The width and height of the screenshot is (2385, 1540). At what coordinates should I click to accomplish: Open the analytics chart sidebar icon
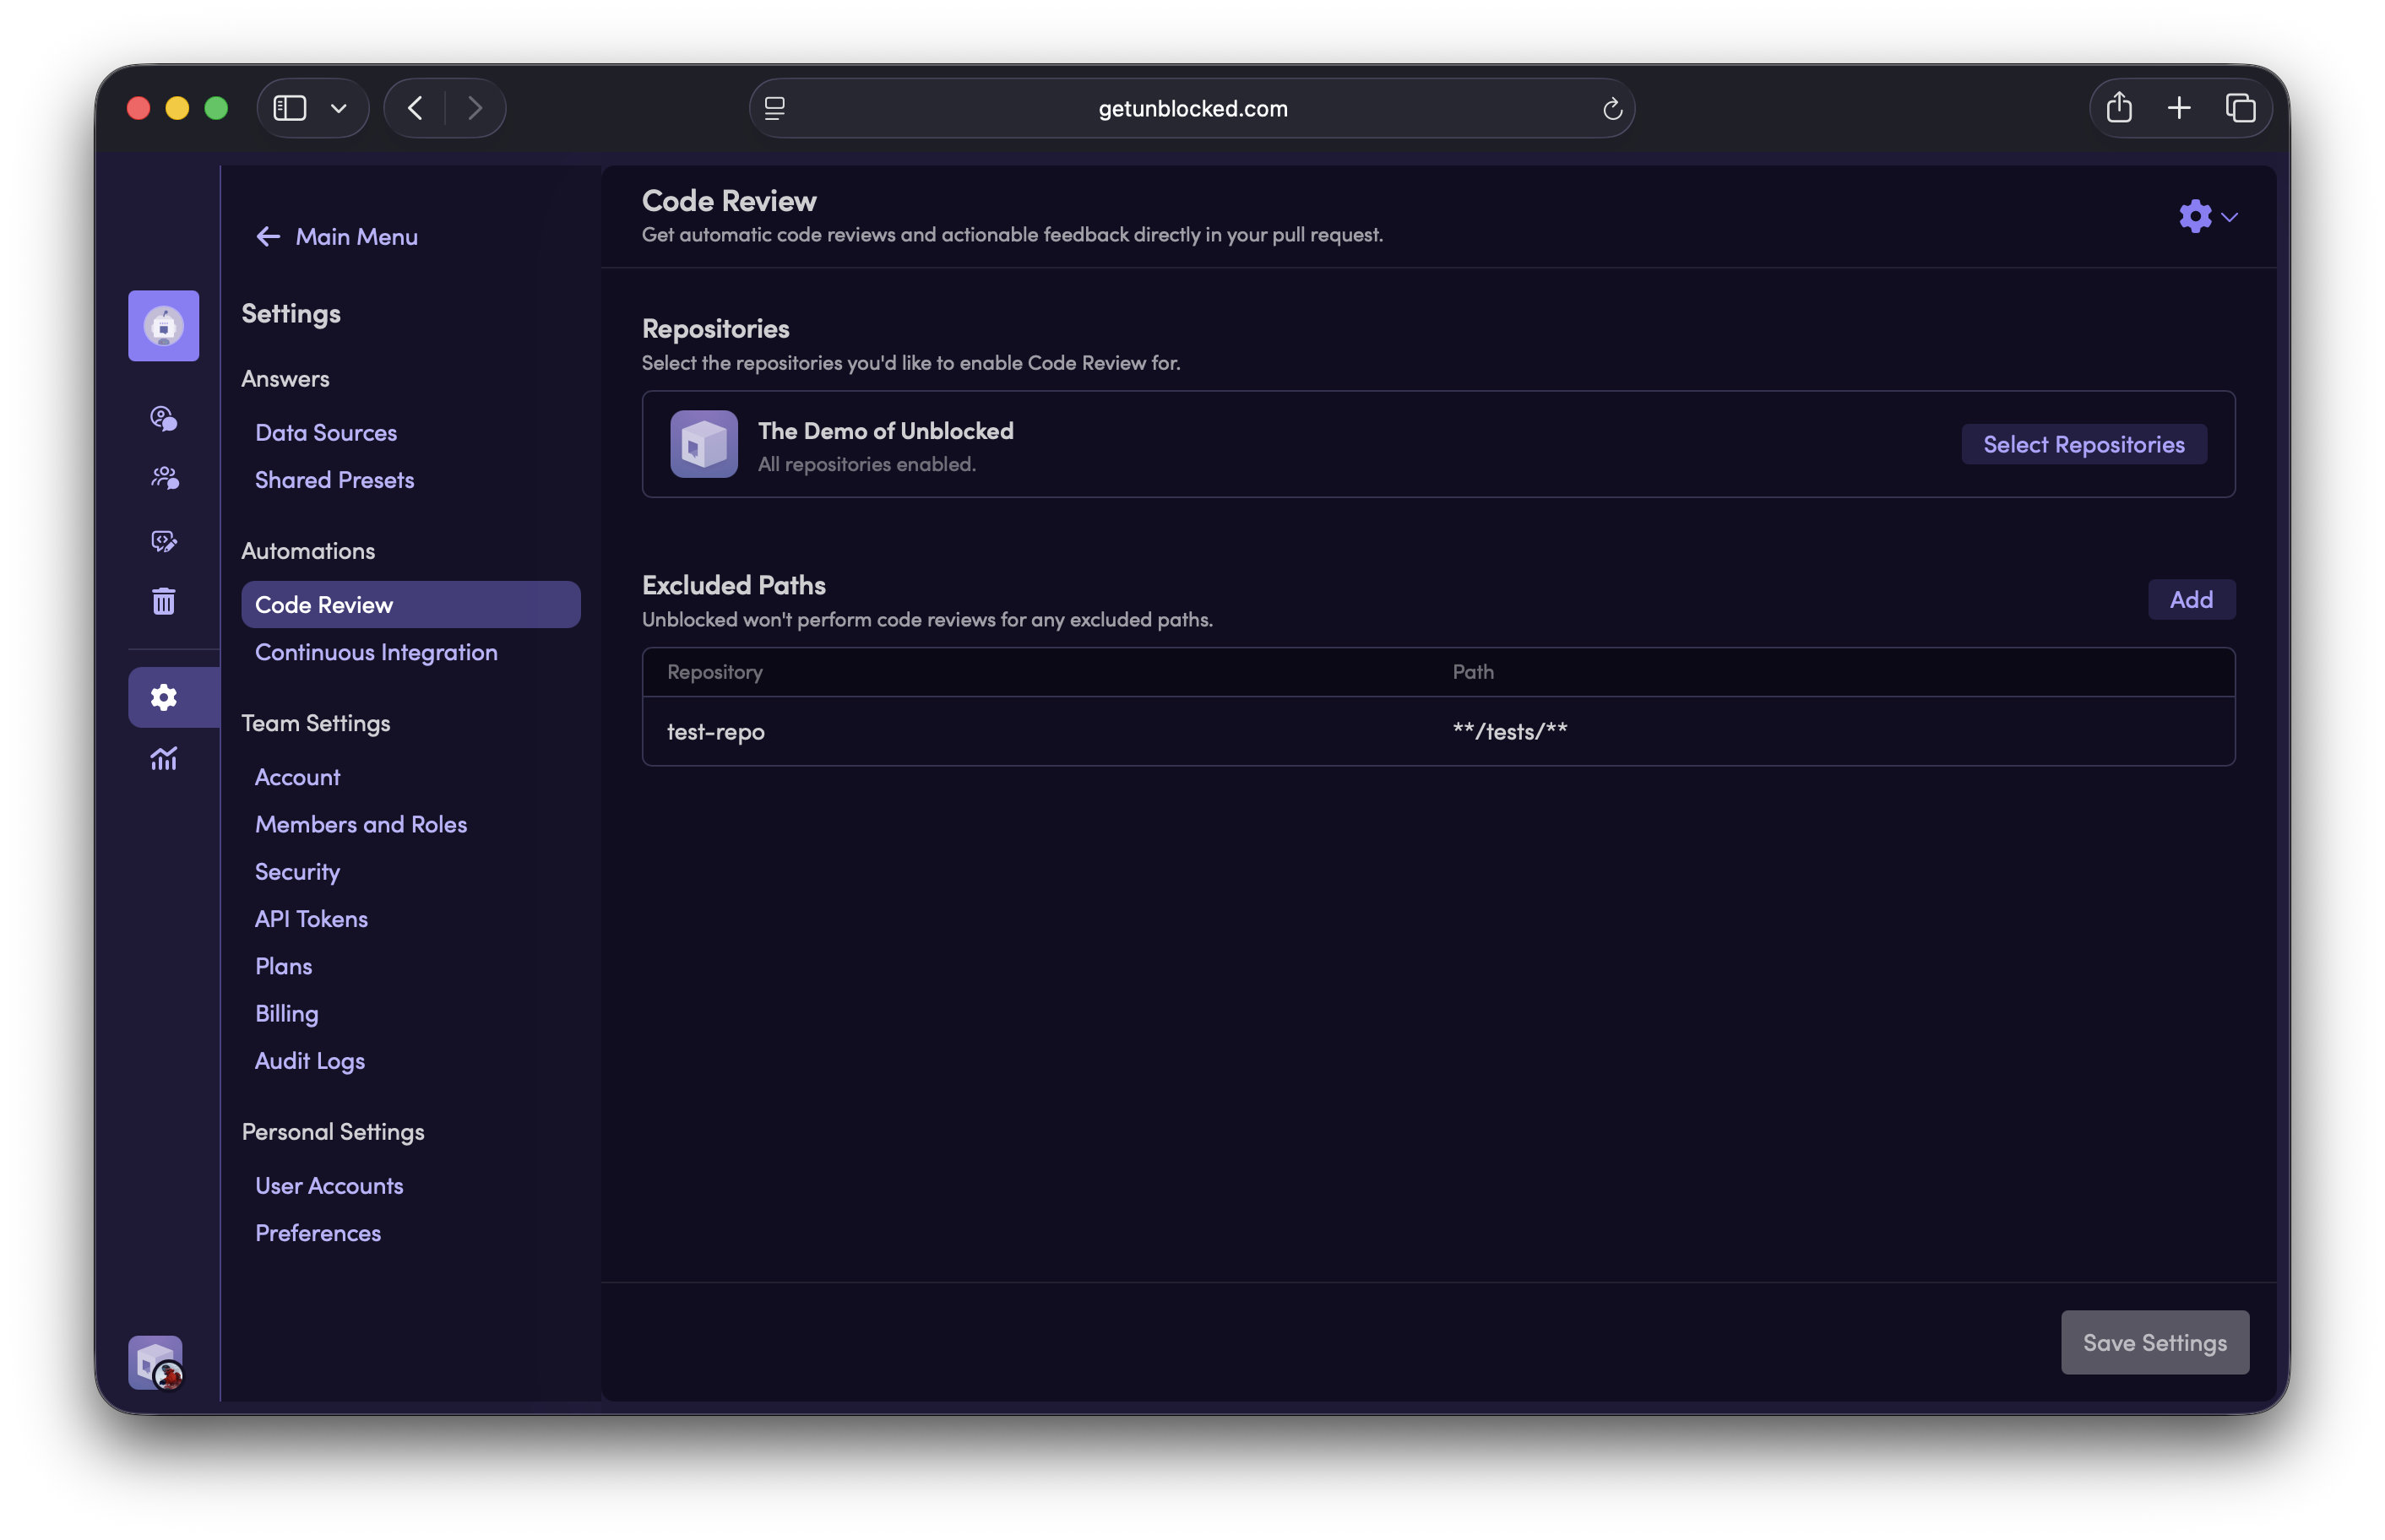click(163, 759)
